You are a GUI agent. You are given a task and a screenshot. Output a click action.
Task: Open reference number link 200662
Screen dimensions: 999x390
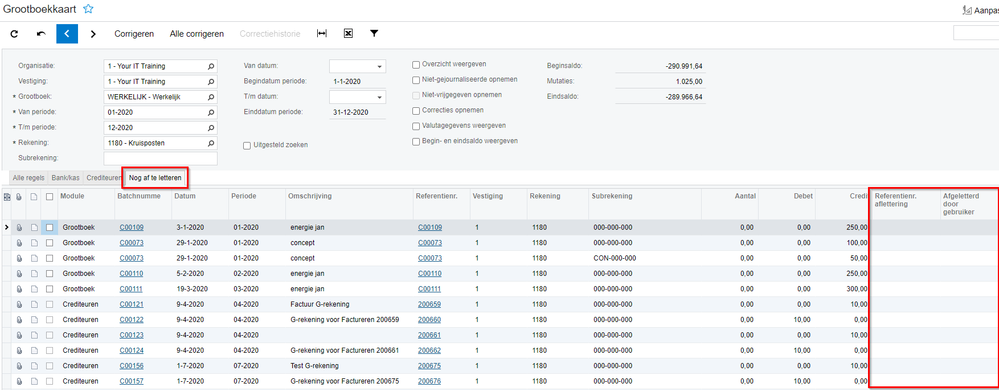point(430,350)
